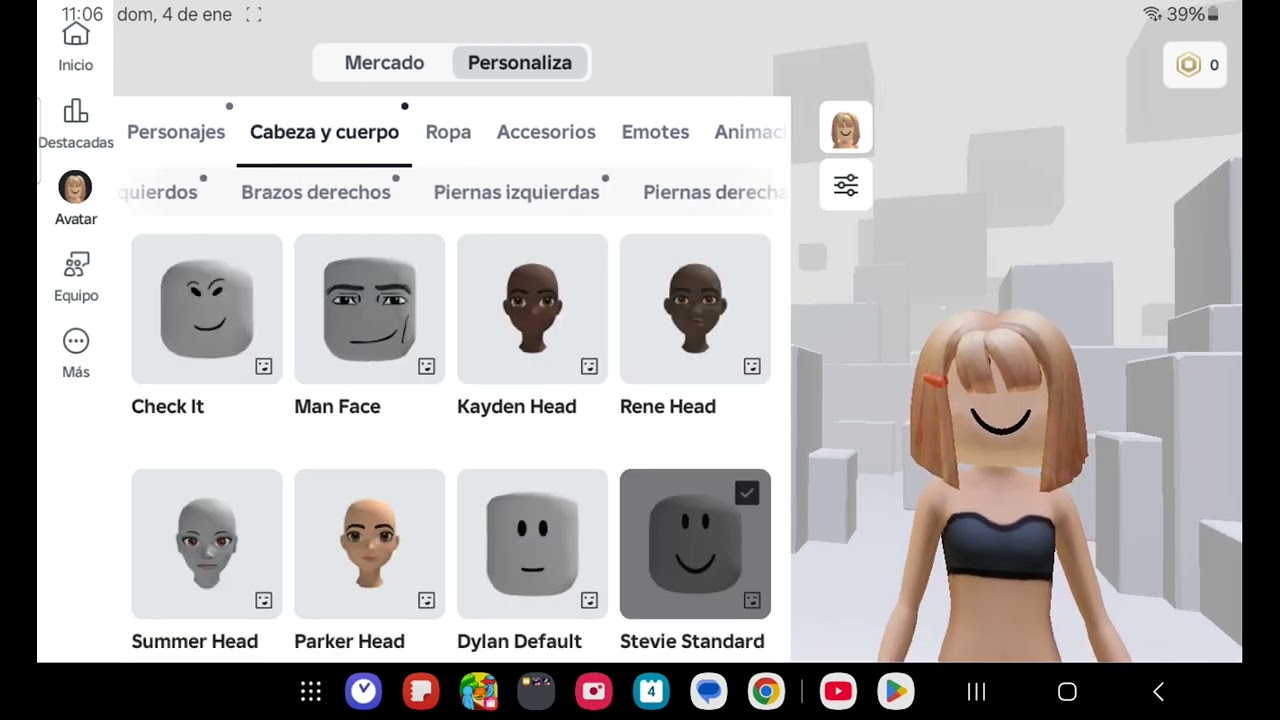Image resolution: width=1280 pixels, height=720 pixels.
Task: Tap the Android home navigation button
Action: click(x=1067, y=691)
